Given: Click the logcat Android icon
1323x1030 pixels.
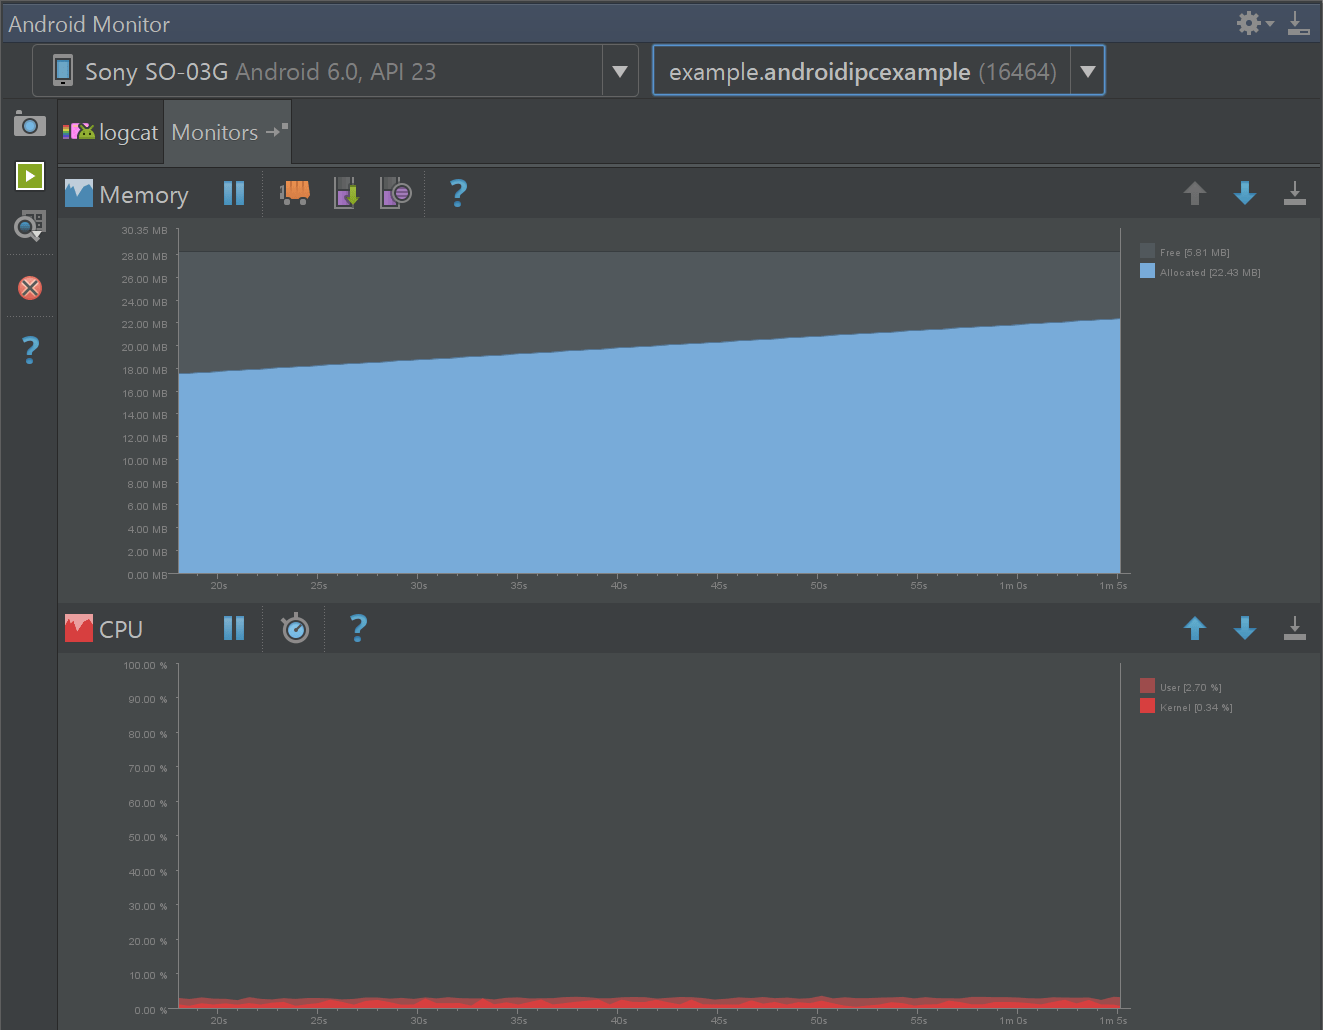Looking at the screenshot, I should coord(79,131).
